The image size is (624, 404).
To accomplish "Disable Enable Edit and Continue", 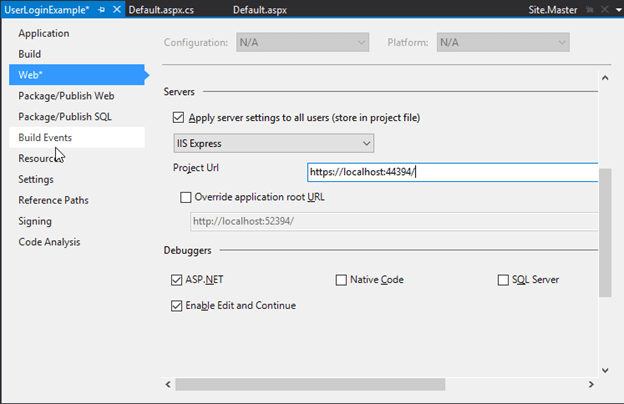I will [178, 305].
